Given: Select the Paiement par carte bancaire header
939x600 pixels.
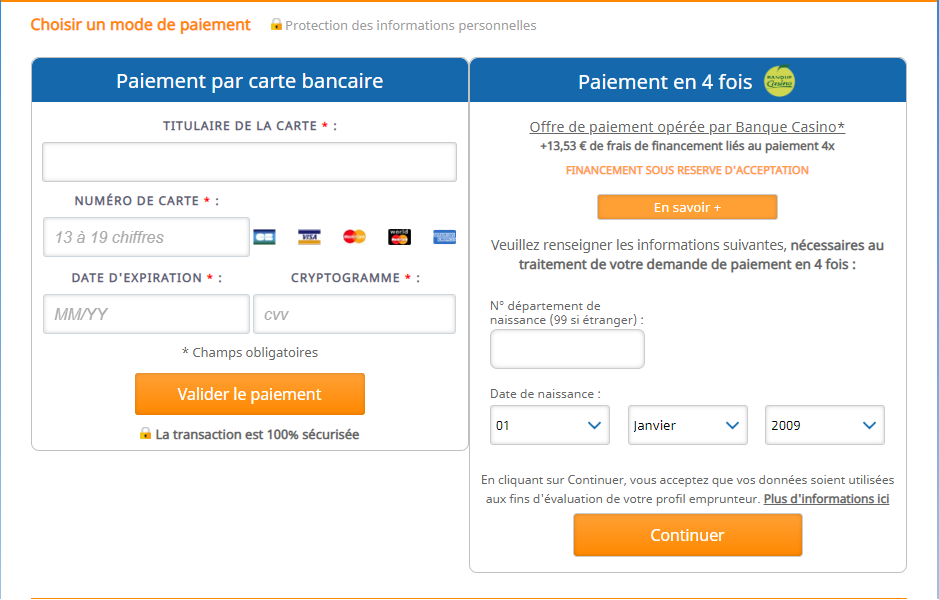Looking at the screenshot, I should point(249,81).
